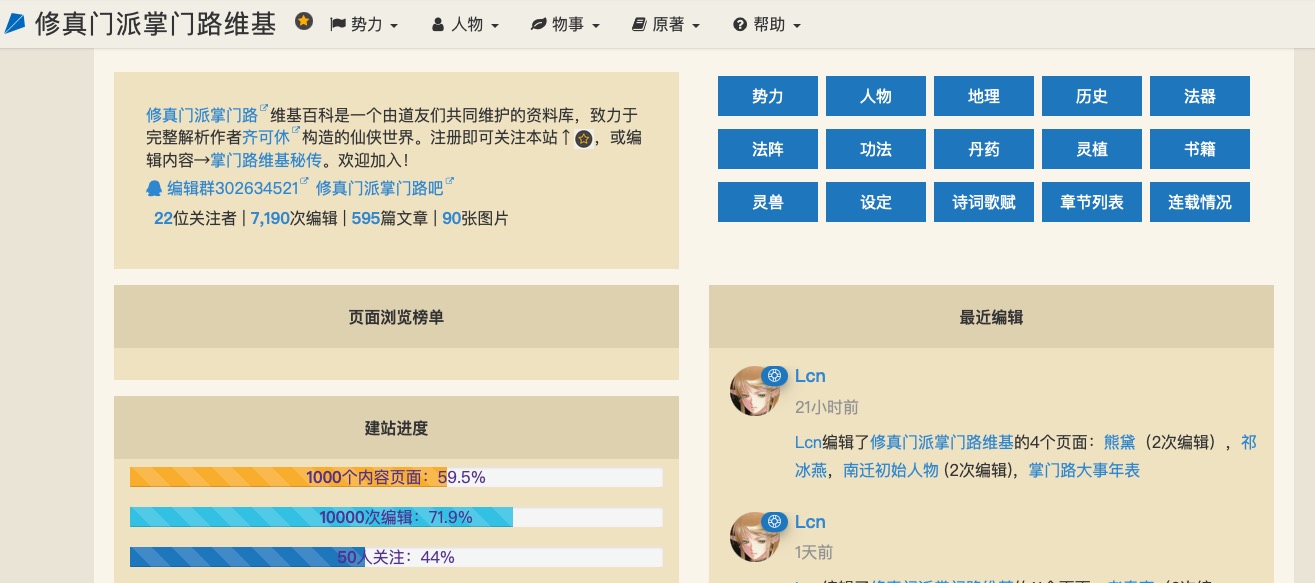
Task: Open the 南迁初始人物 page link
Action: 891,470
